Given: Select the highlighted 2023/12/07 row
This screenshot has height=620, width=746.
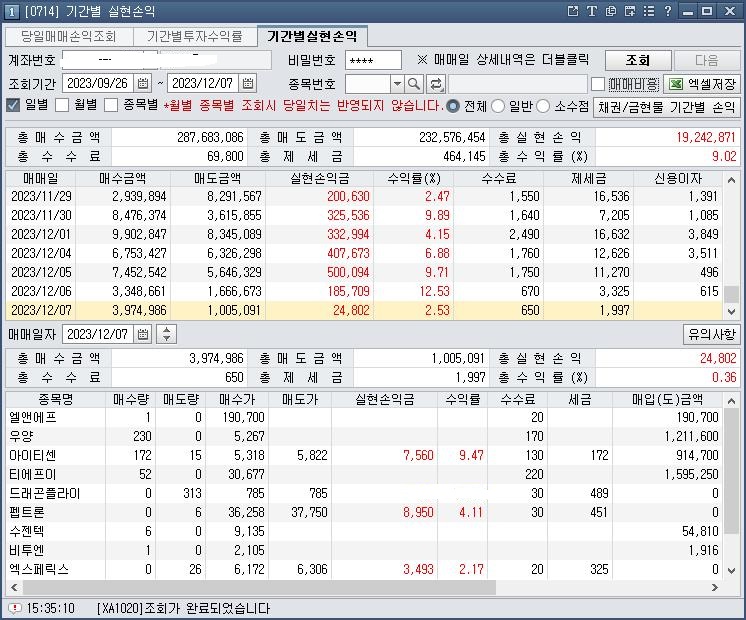Looking at the screenshot, I should pos(365,310).
